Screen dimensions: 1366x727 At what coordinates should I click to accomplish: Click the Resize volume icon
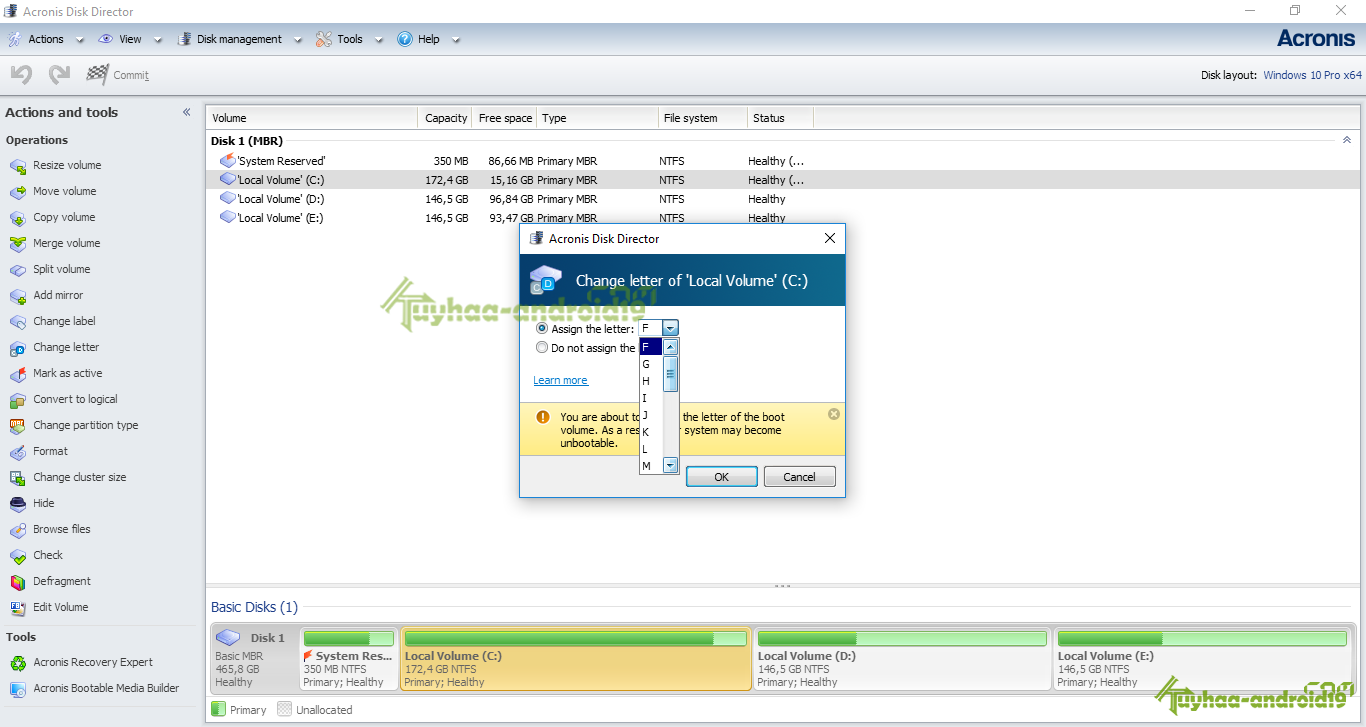click(17, 166)
